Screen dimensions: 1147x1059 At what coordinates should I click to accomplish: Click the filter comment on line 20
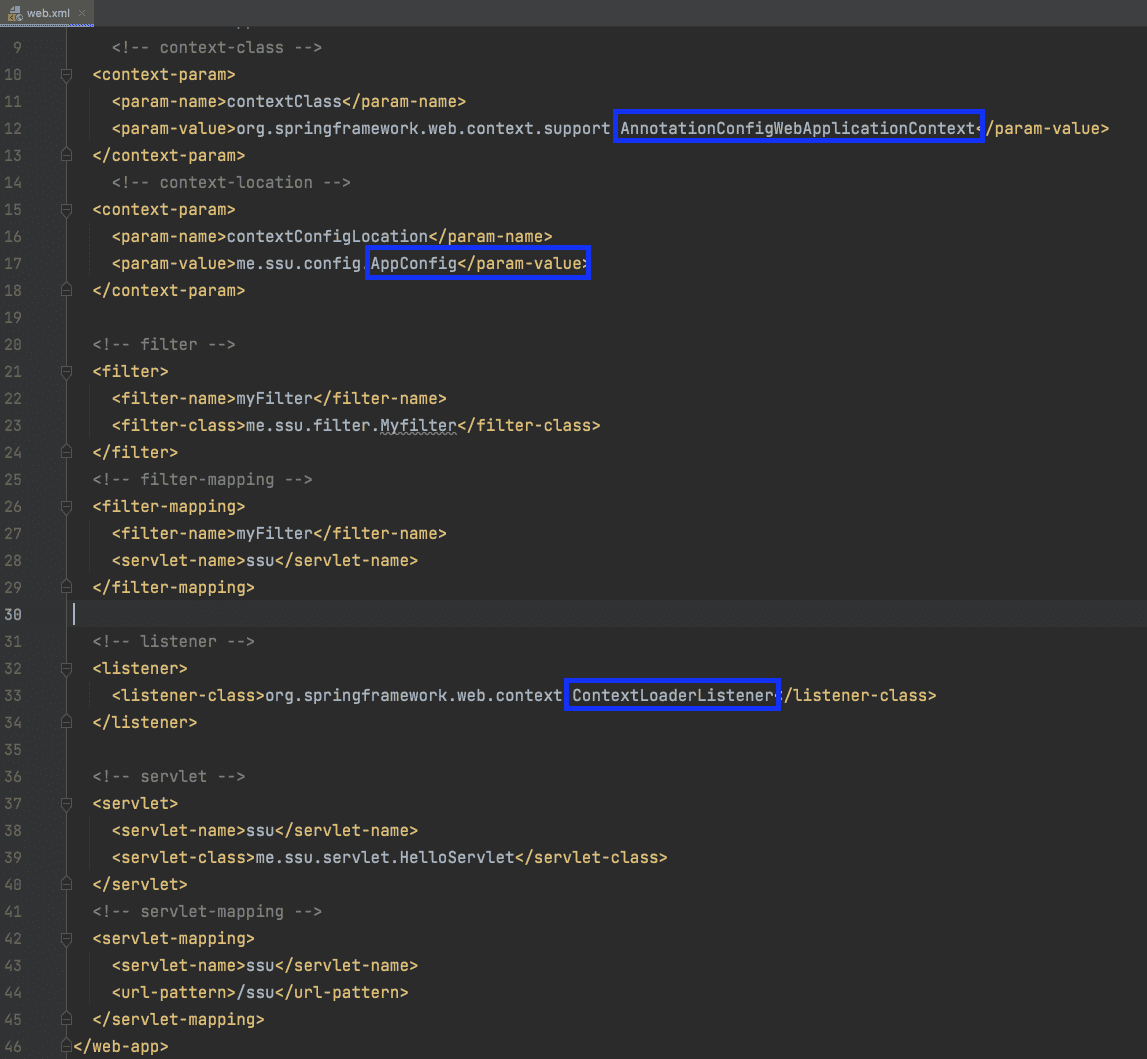[x=164, y=344]
